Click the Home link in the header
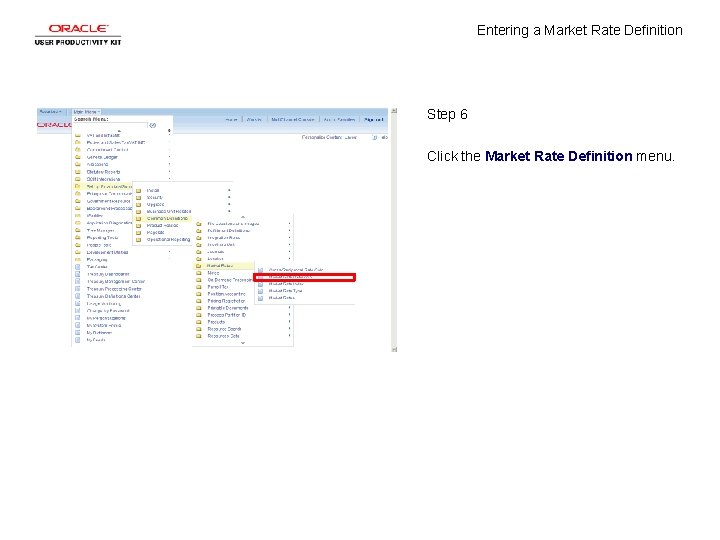The width and height of the screenshot is (720, 540). (x=231, y=119)
